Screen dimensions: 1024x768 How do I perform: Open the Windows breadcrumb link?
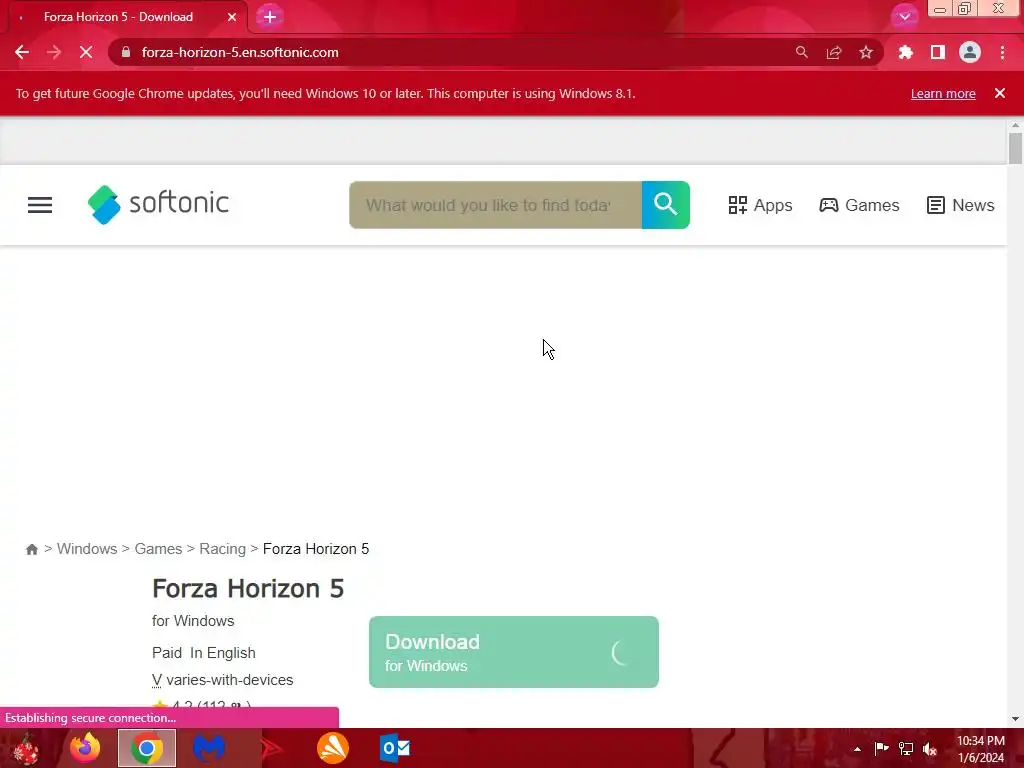point(87,549)
